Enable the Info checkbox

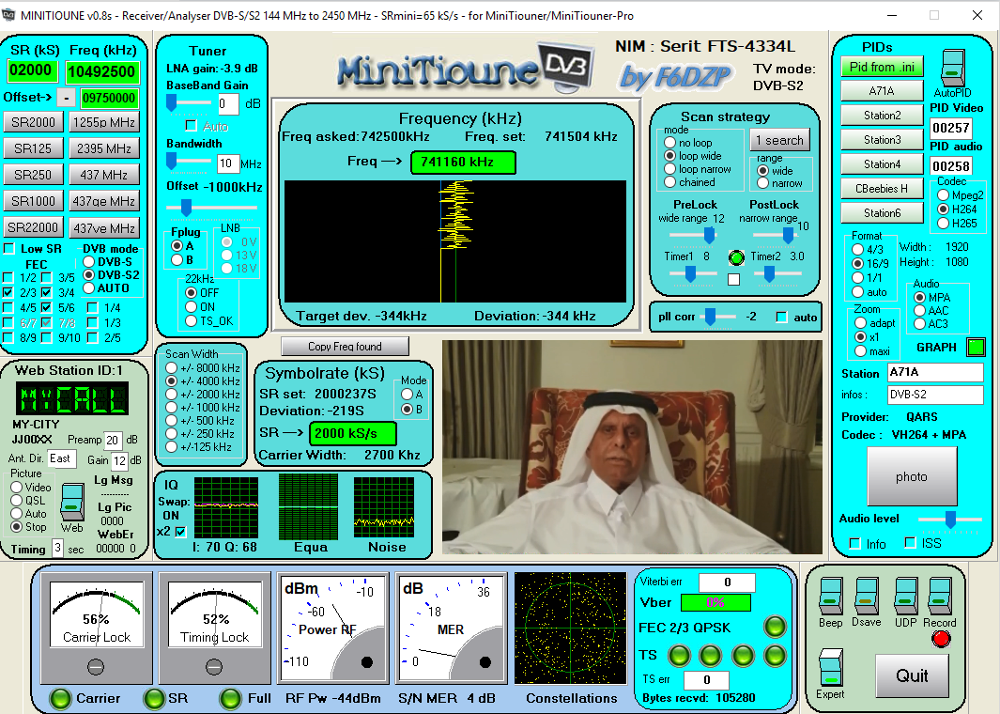click(855, 543)
